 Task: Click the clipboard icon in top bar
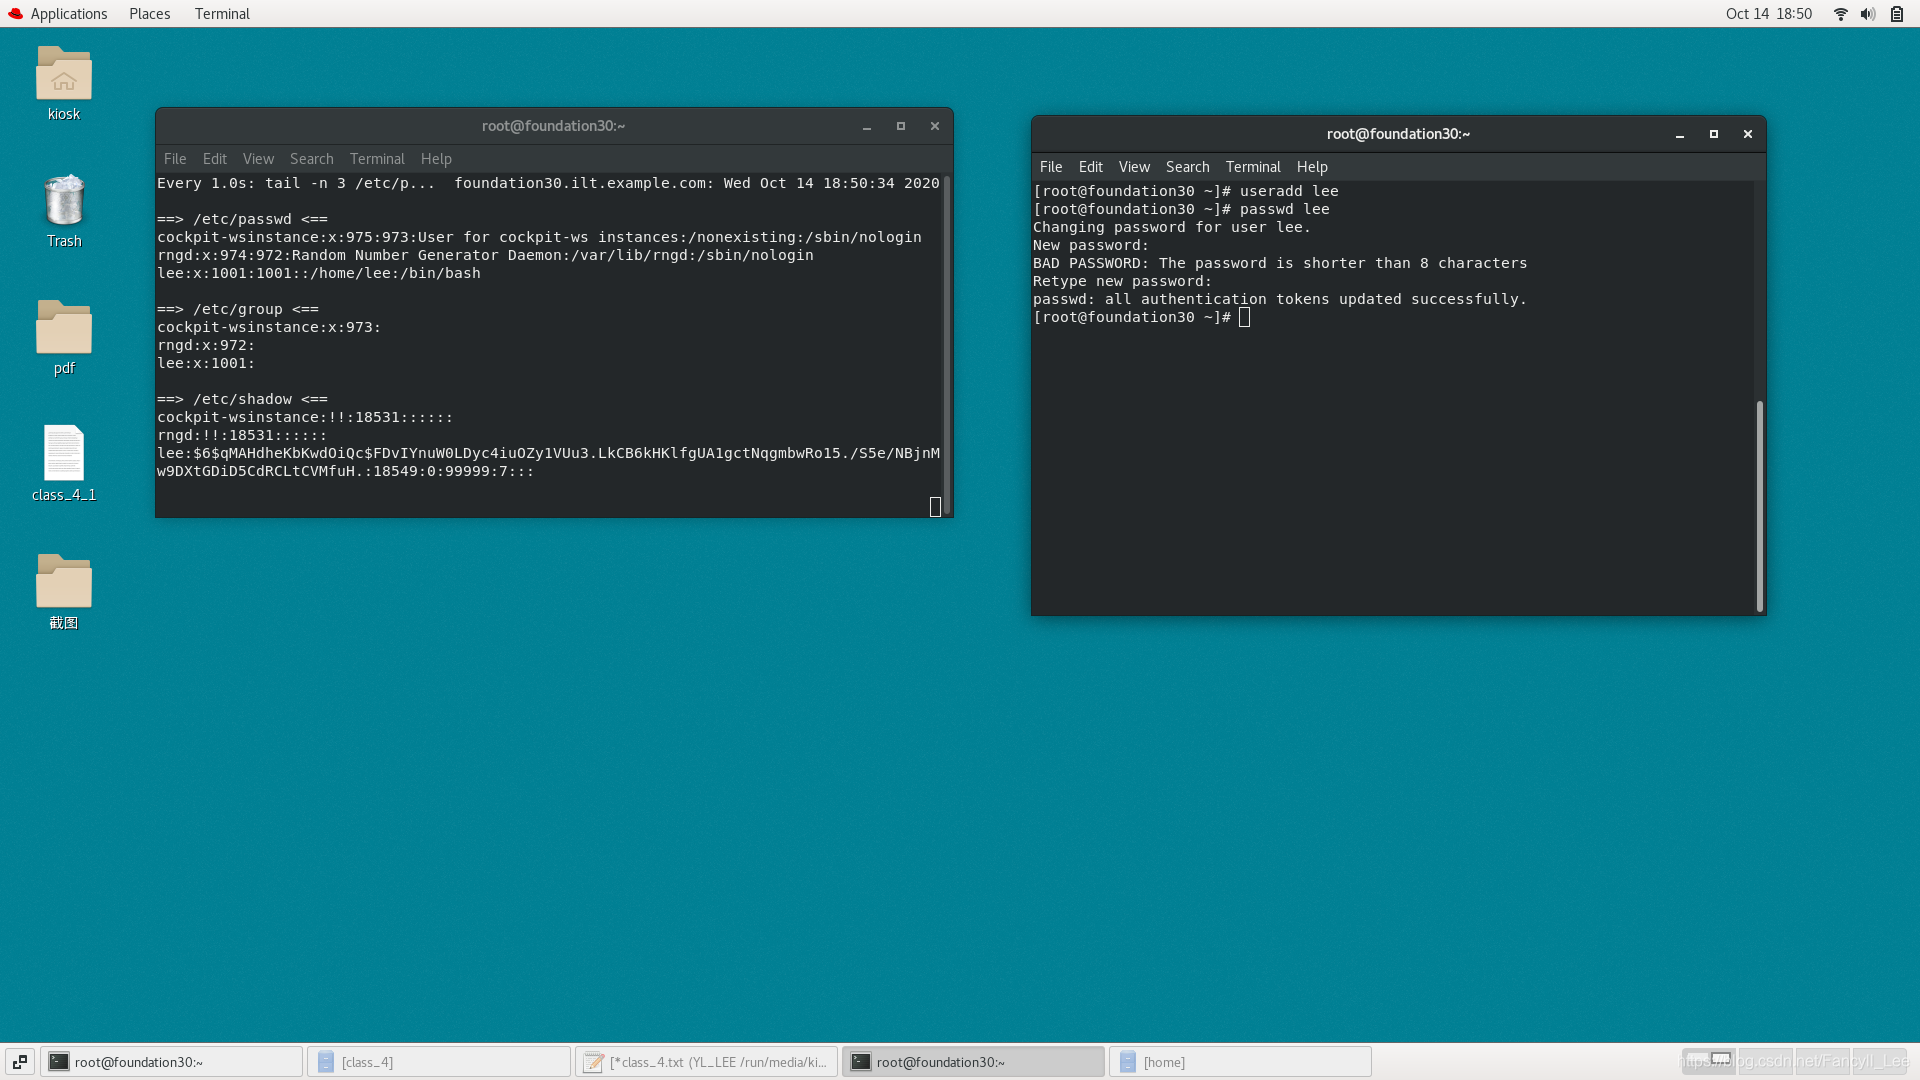tap(1896, 14)
